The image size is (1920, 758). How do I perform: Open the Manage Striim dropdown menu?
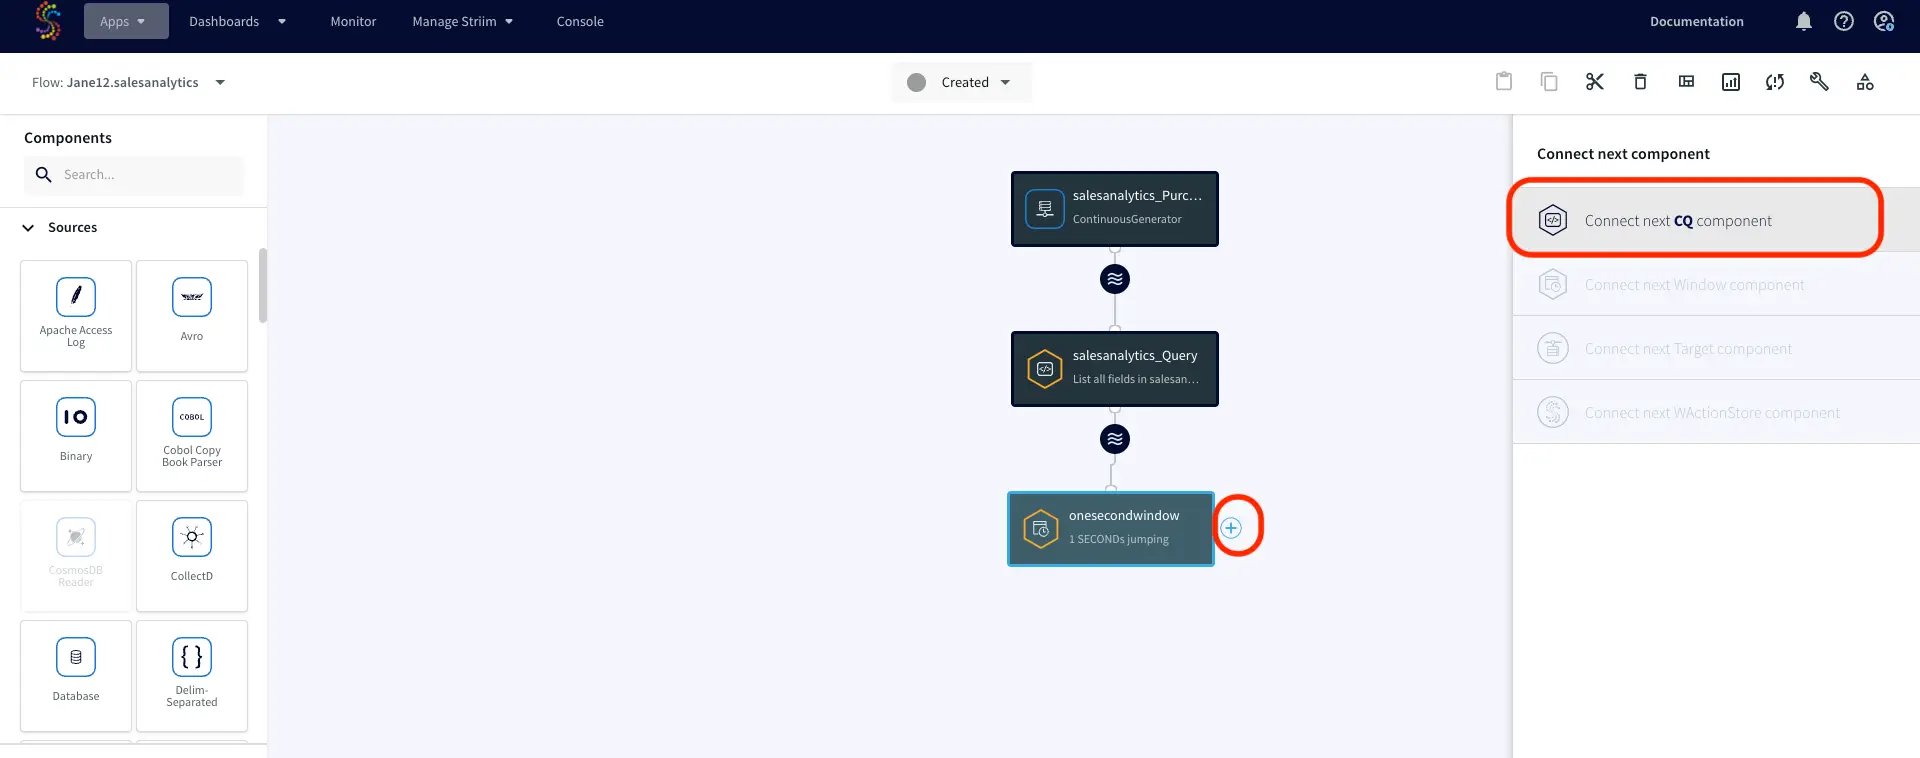[x=462, y=21]
